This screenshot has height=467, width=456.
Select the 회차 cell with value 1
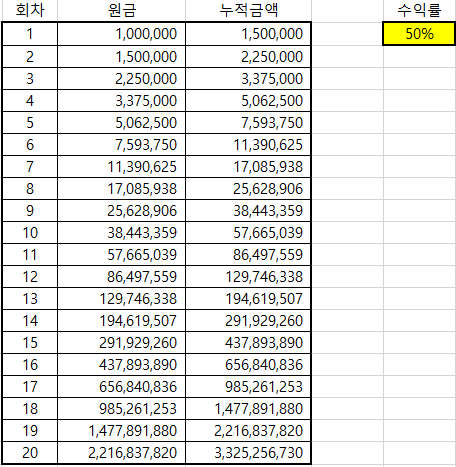30,34
